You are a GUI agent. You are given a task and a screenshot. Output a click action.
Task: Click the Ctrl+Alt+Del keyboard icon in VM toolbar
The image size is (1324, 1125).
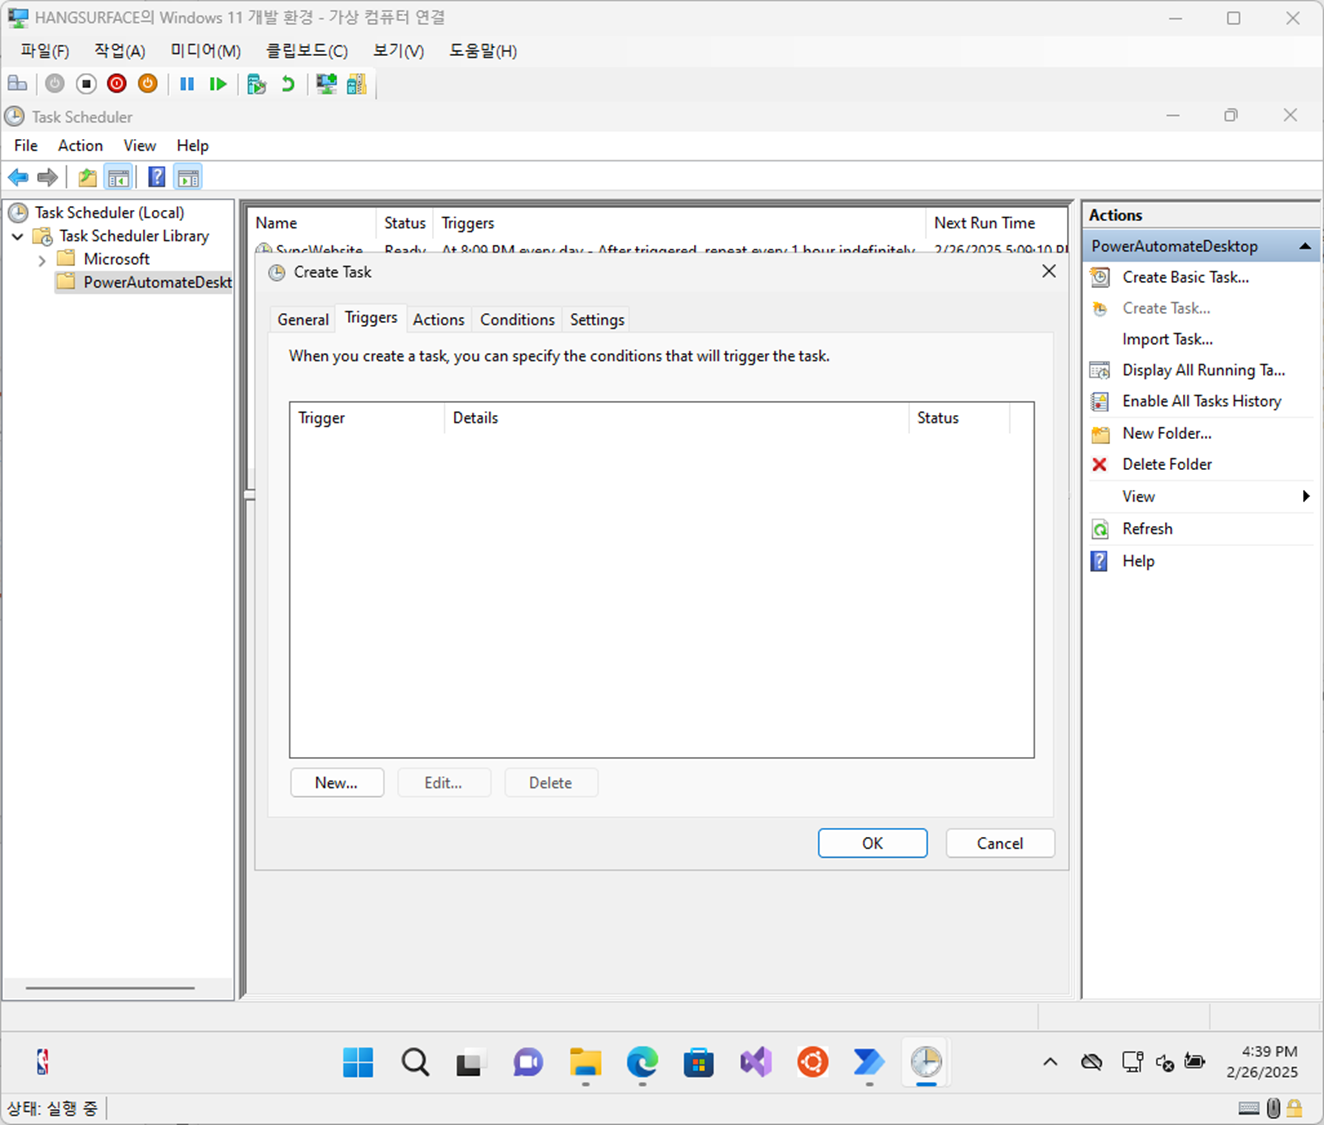(18, 84)
